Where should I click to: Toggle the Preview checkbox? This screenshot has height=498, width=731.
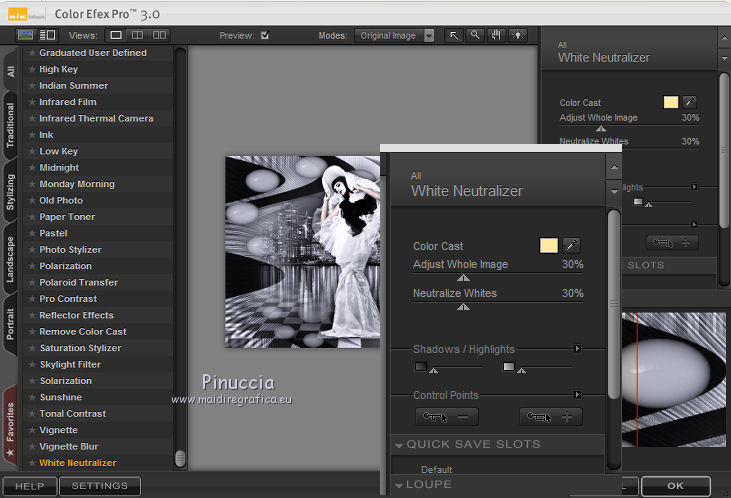coord(265,35)
